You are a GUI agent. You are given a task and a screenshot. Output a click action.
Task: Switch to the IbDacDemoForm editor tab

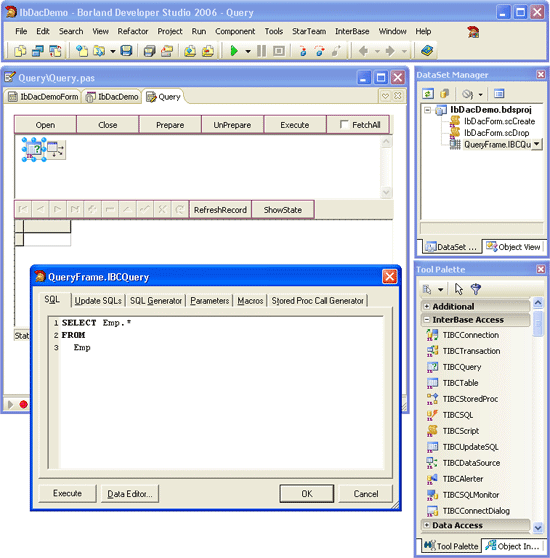coord(43,97)
